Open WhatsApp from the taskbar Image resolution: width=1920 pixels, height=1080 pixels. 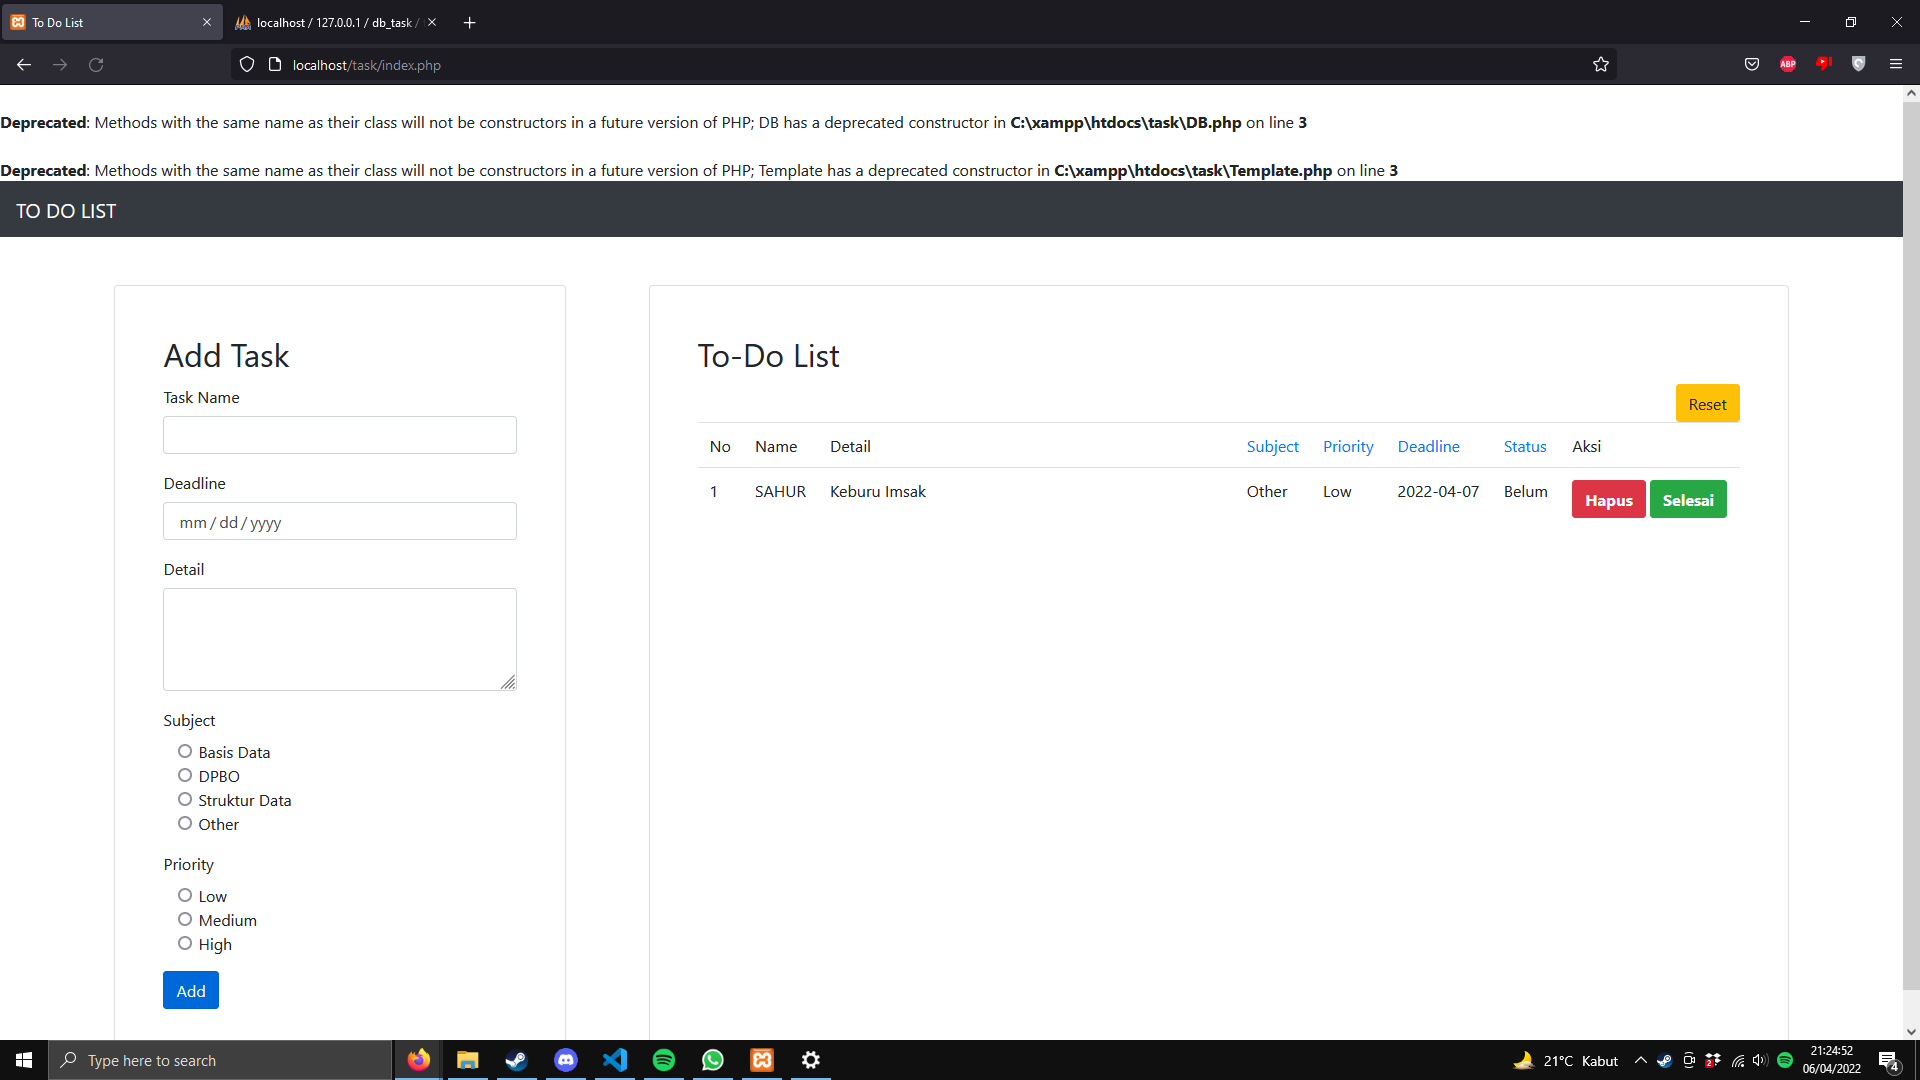(x=713, y=1060)
